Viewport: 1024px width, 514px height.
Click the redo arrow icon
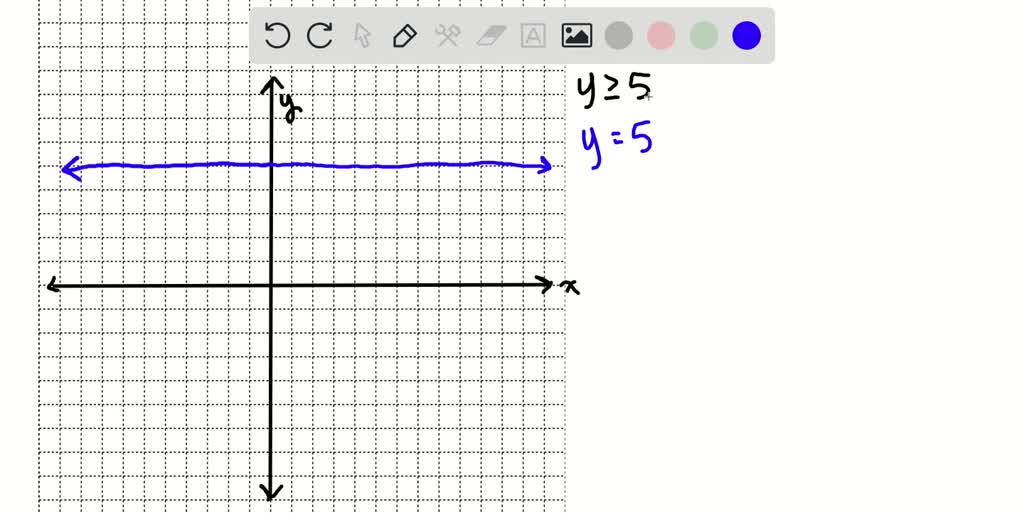pyautogui.click(x=319, y=35)
